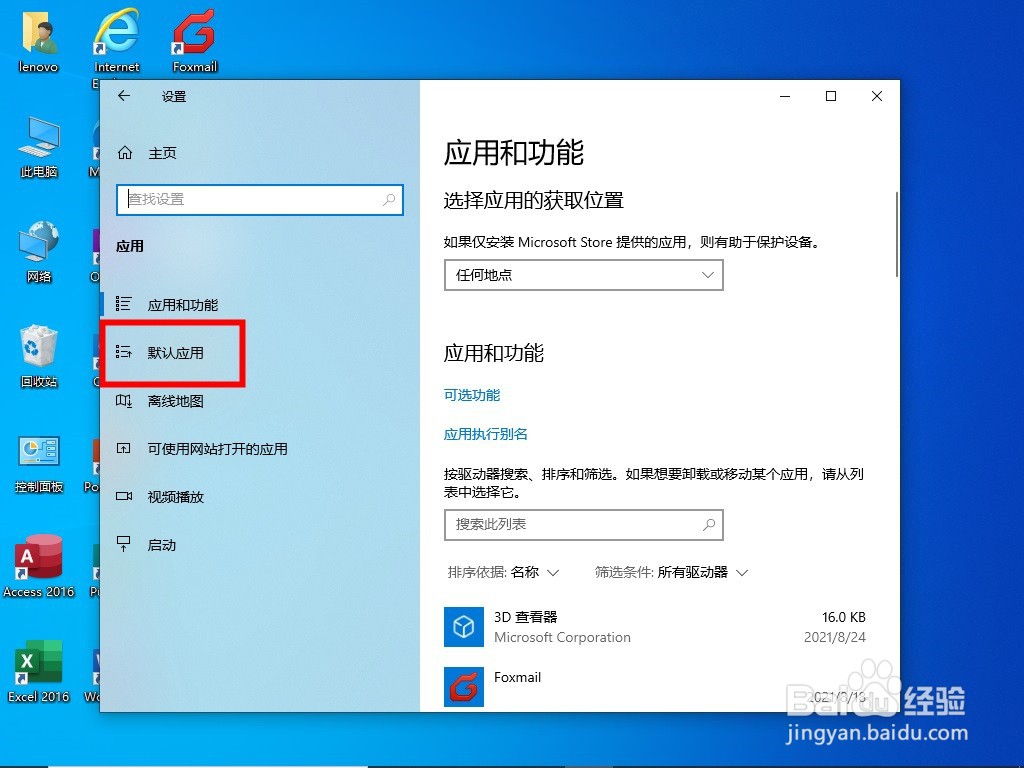Click the 此电脑 desktop icon
Viewport: 1024px width, 768px height.
point(39,147)
